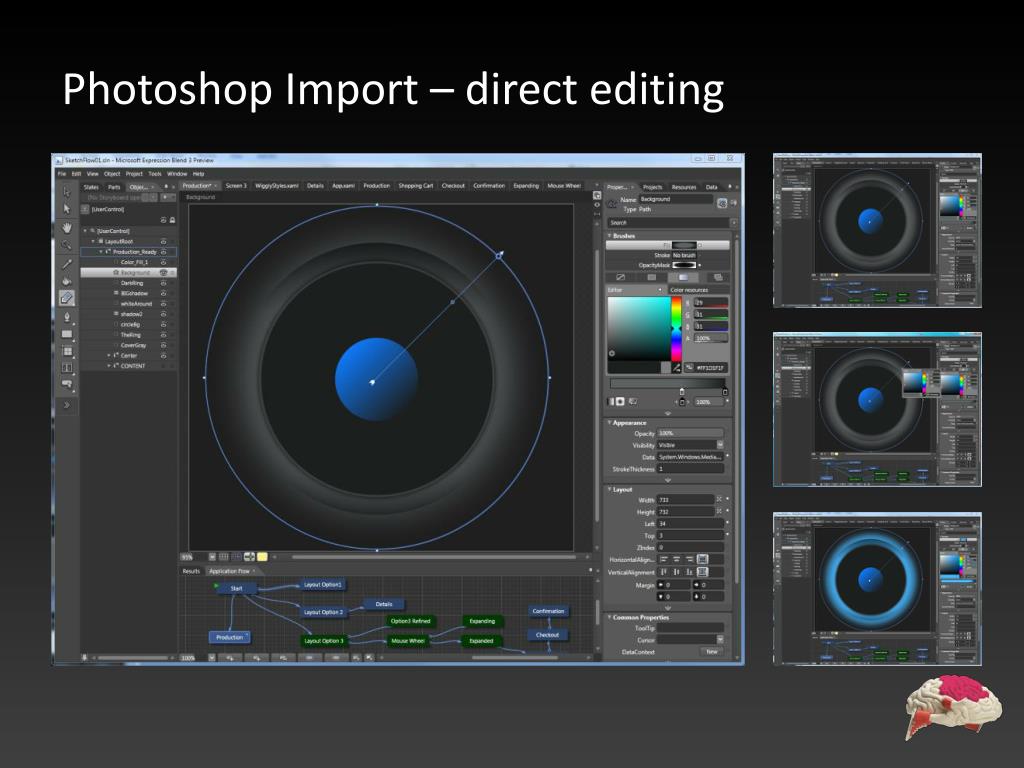Select the Selection arrow tool
The height and width of the screenshot is (768, 1024).
click(67, 192)
